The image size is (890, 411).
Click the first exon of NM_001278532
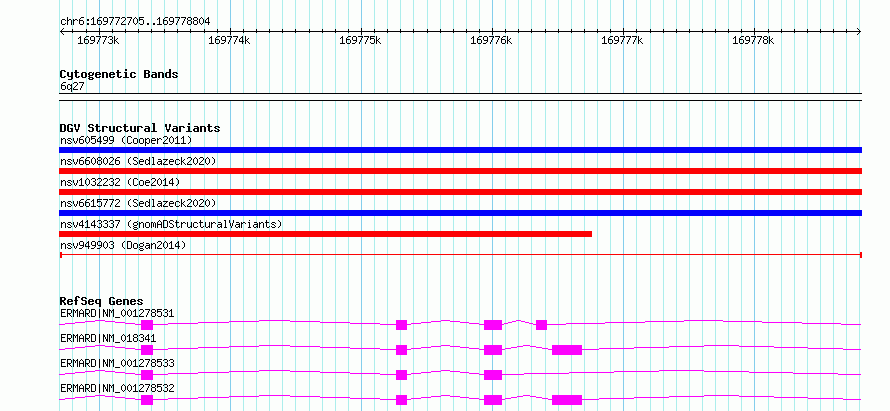pos(147,400)
